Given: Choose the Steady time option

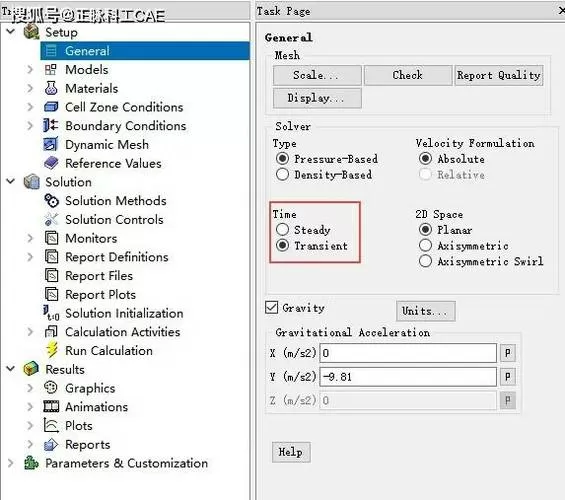Looking at the screenshot, I should pos(282,229).
